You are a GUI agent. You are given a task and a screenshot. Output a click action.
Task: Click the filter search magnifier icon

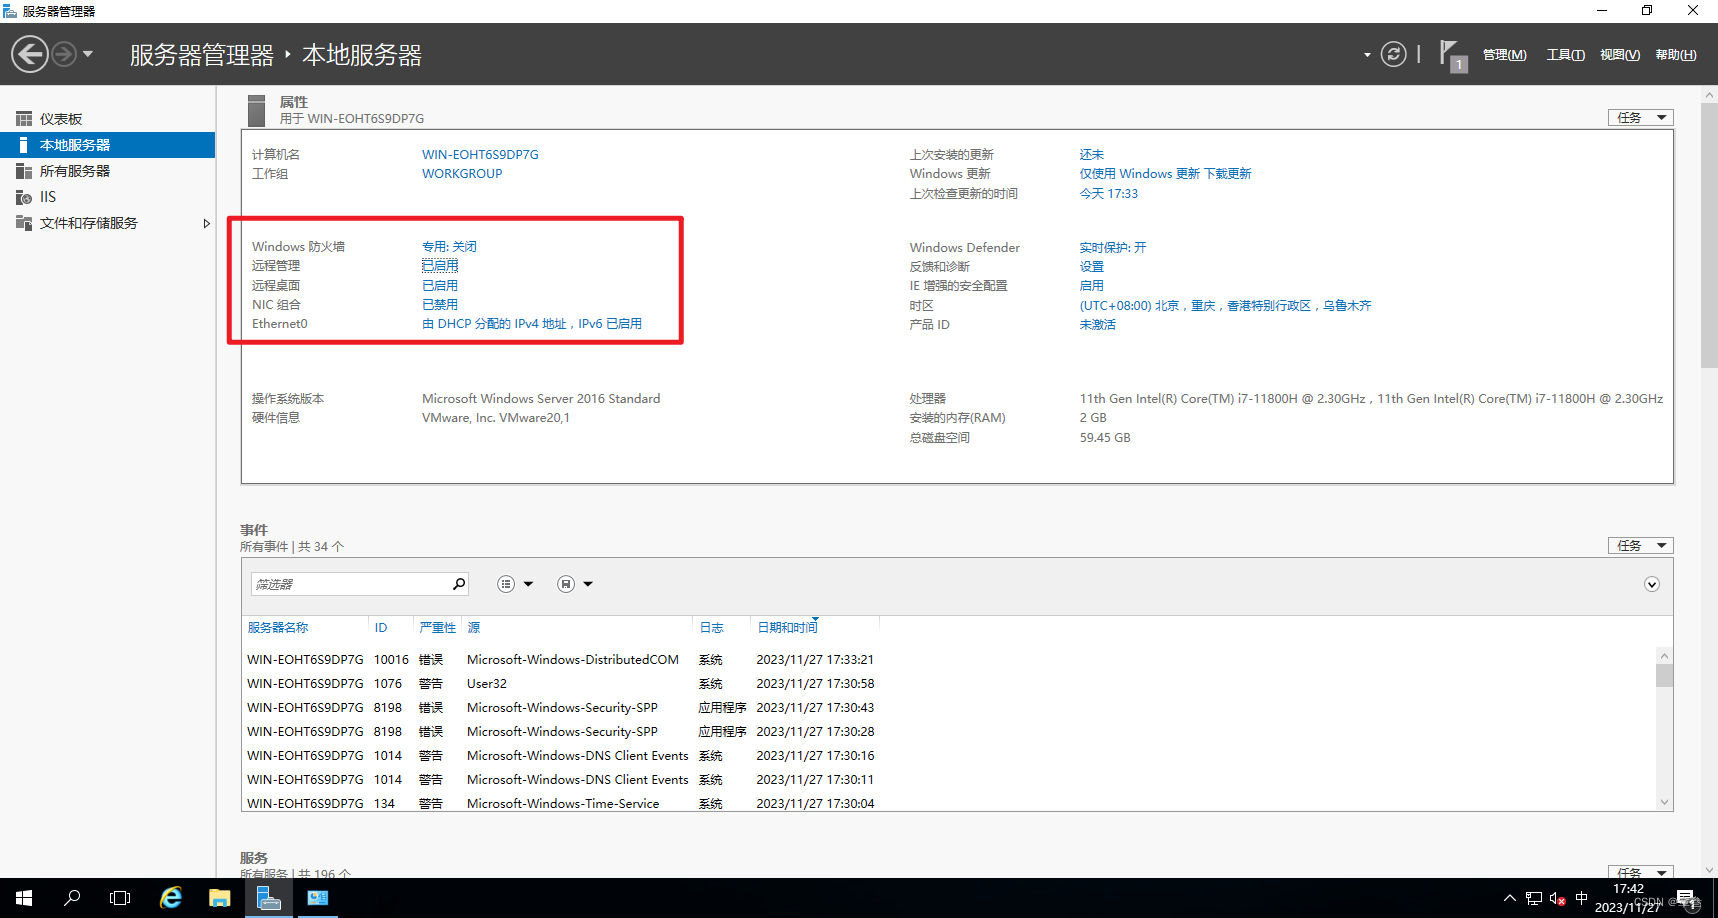(x=459, y=584)
